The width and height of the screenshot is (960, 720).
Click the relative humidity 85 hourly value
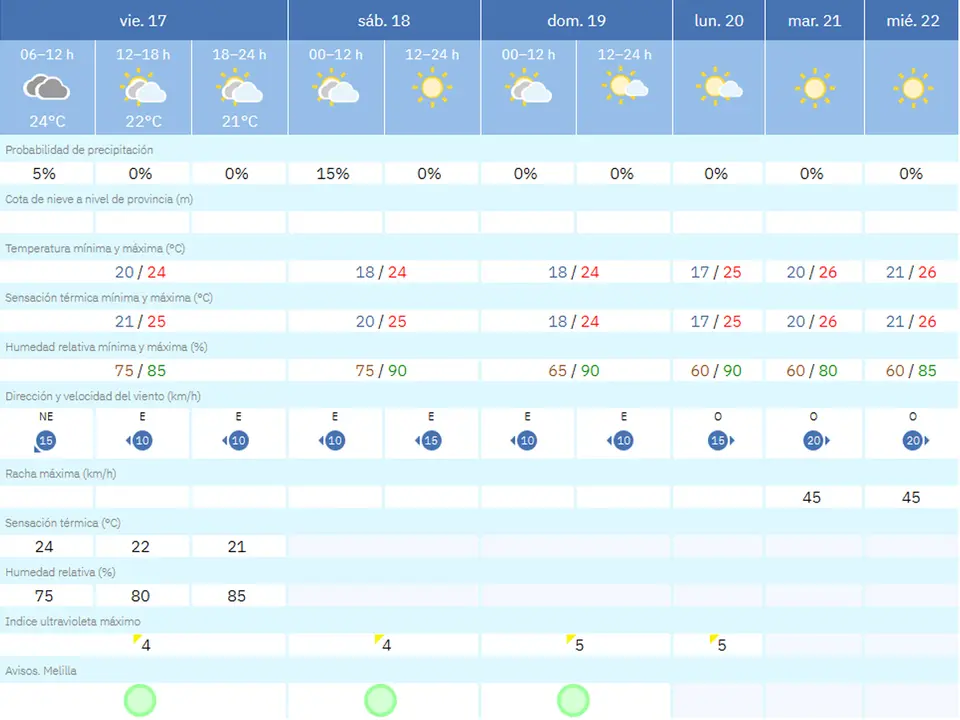point(236,596)
